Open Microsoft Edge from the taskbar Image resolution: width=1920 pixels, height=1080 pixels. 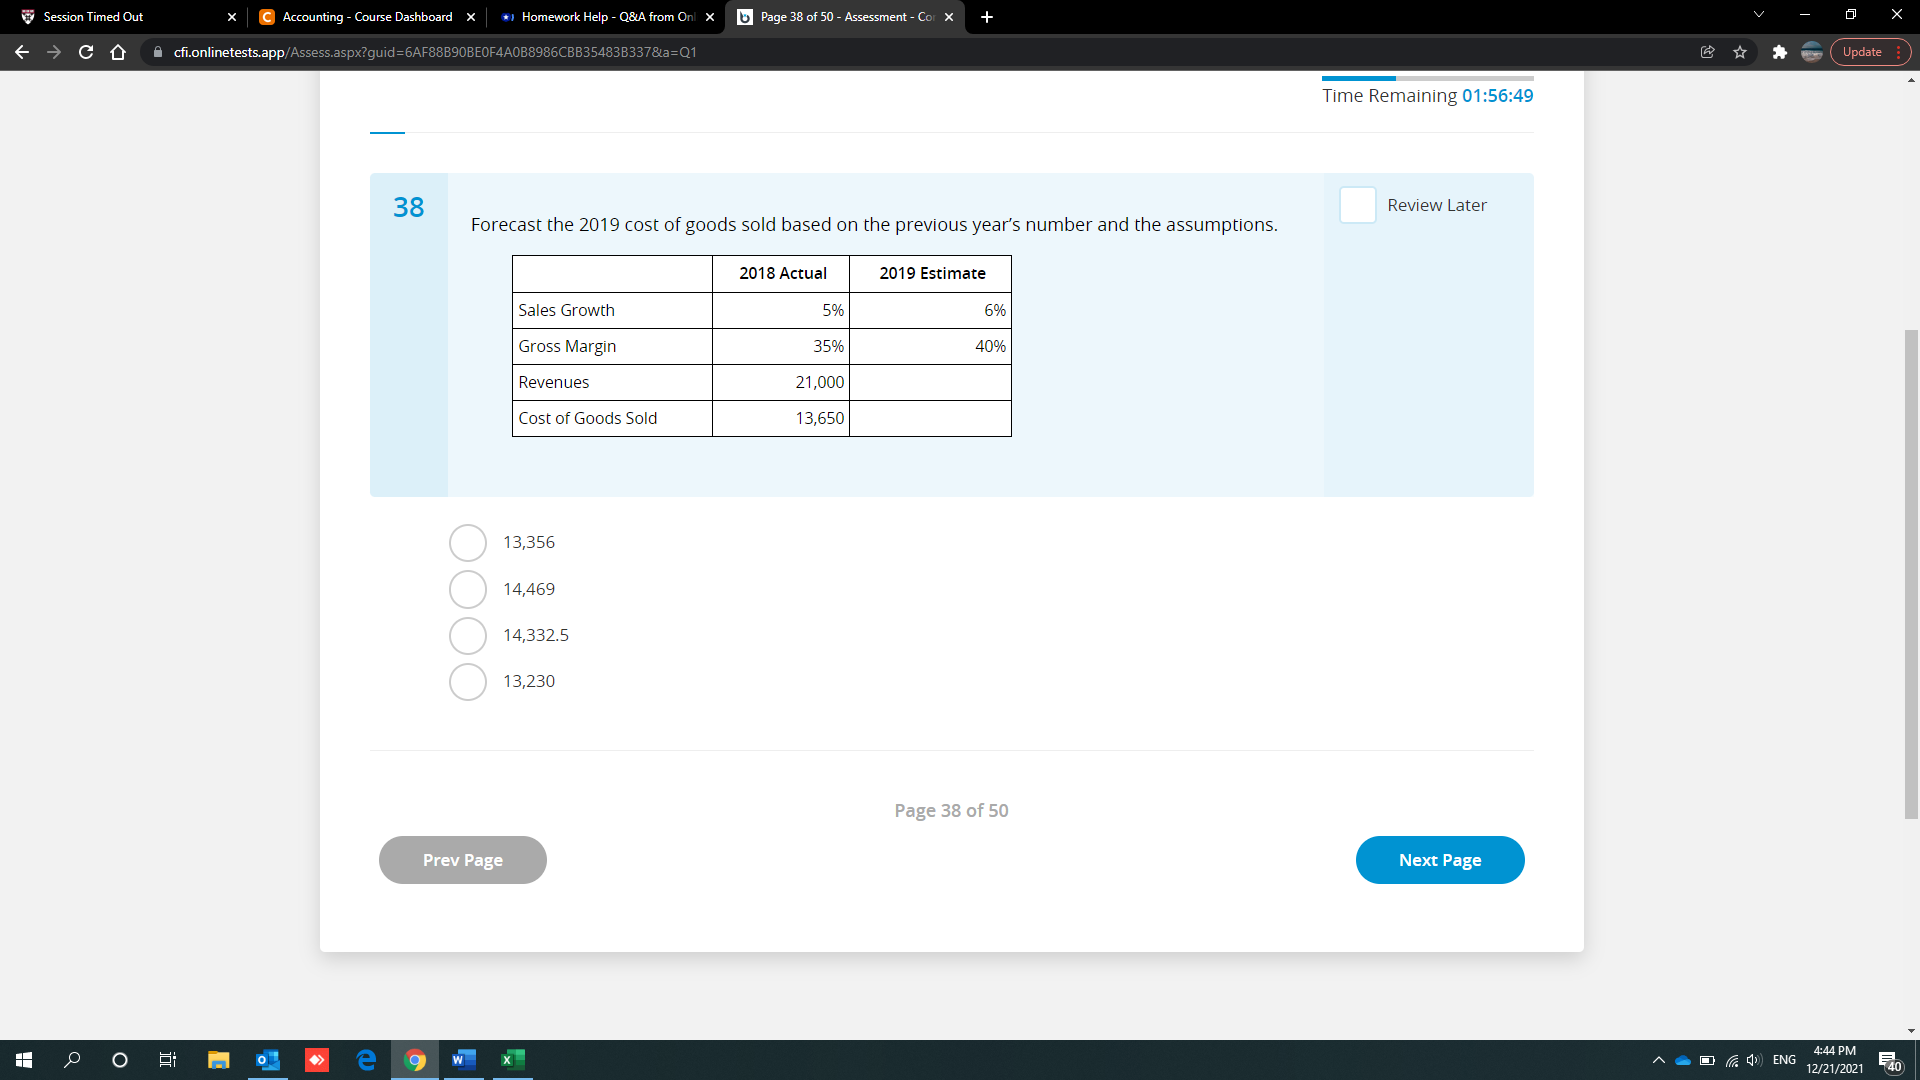pos(366,1060)
